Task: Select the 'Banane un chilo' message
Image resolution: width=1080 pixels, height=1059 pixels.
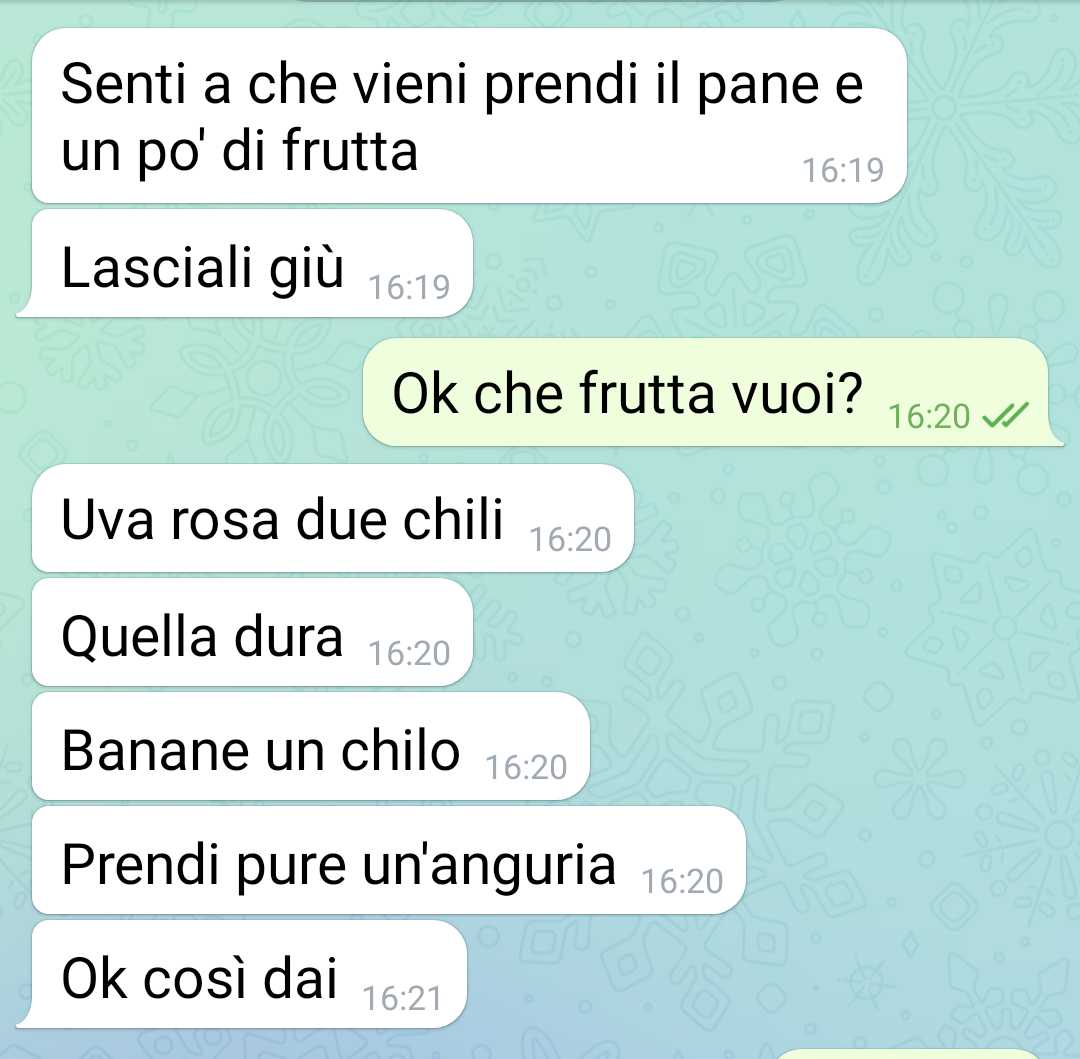Action: pos(311,747)
